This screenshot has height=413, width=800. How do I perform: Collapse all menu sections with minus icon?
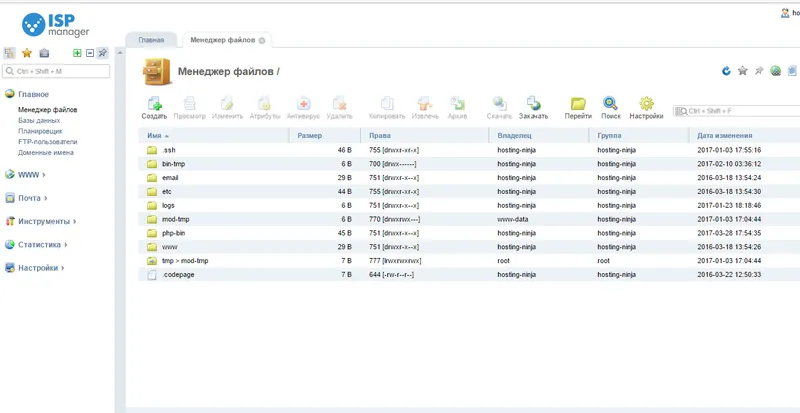pos(90,53)
